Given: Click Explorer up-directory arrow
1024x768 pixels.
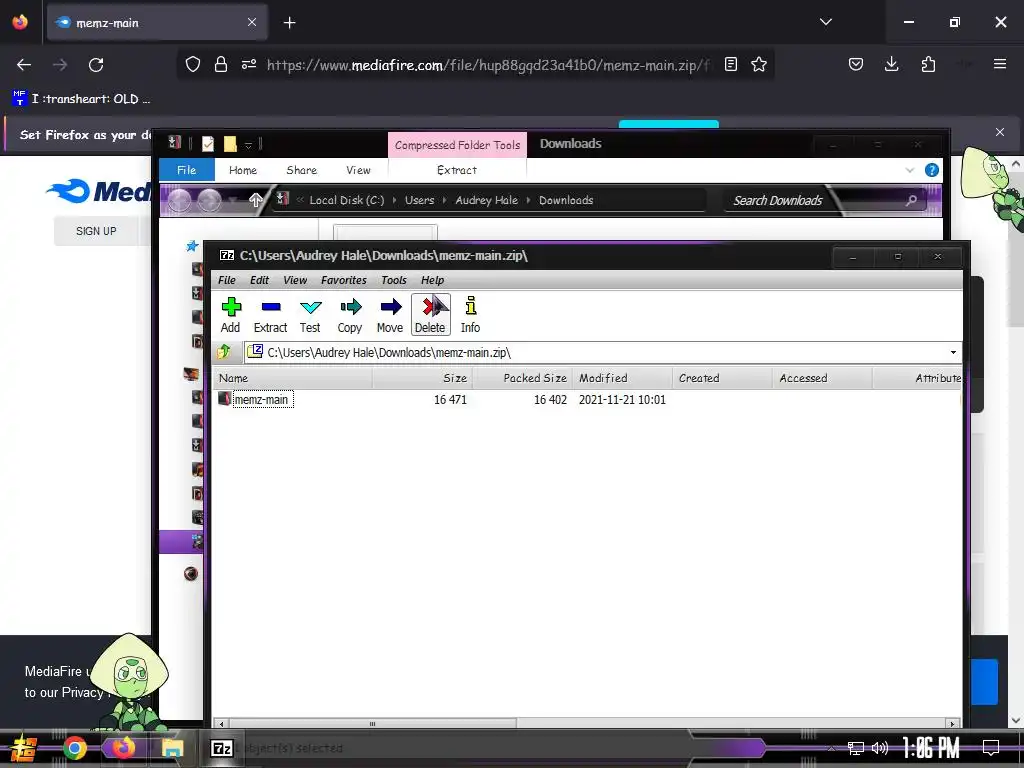Looking at the screenshot, I should tap(256, 200).
